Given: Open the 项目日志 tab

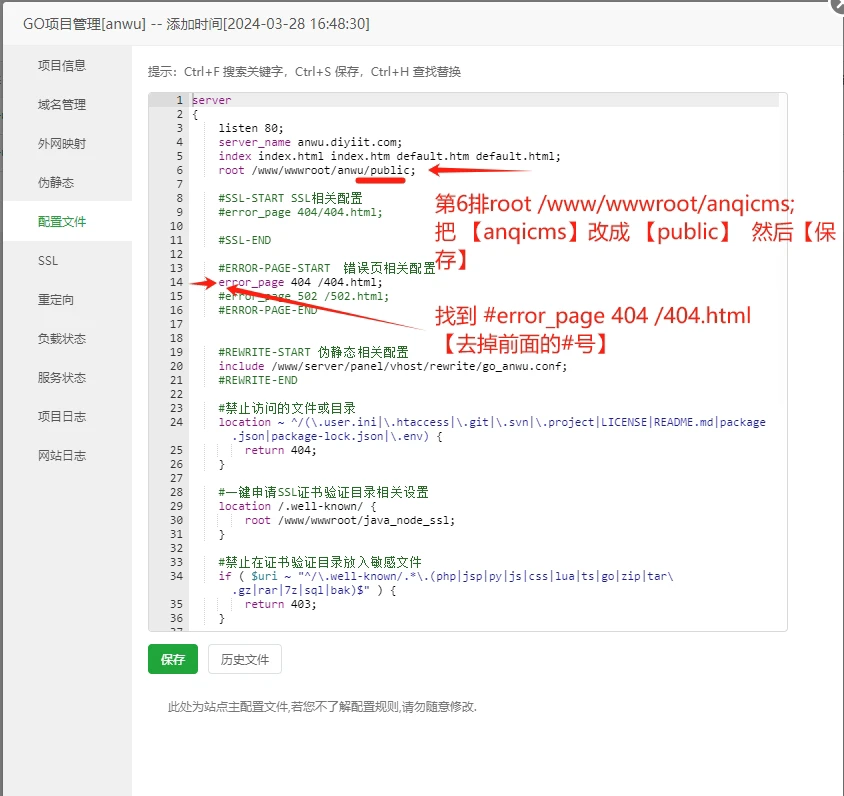Looking at the screenshot, I should click(x=62, y=417).
